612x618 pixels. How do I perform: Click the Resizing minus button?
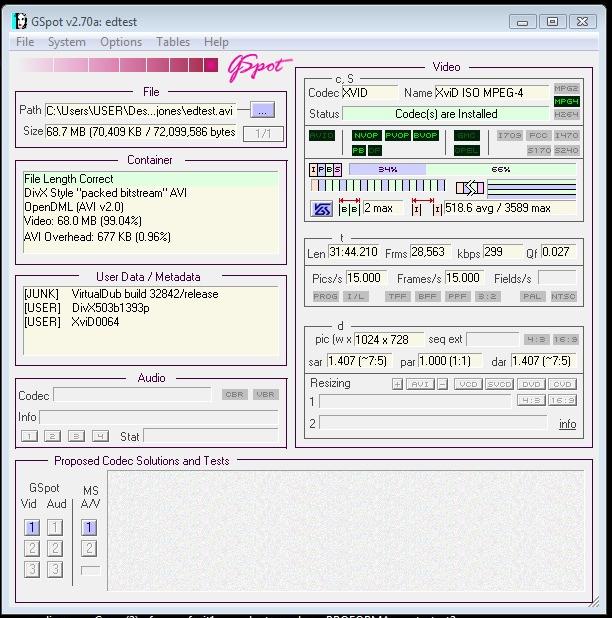443,384
